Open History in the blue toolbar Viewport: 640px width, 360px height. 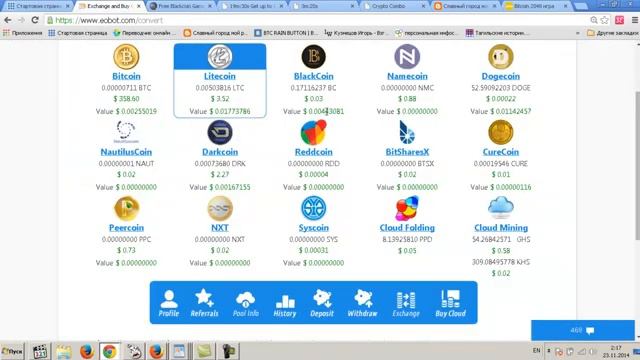[284, 306]
